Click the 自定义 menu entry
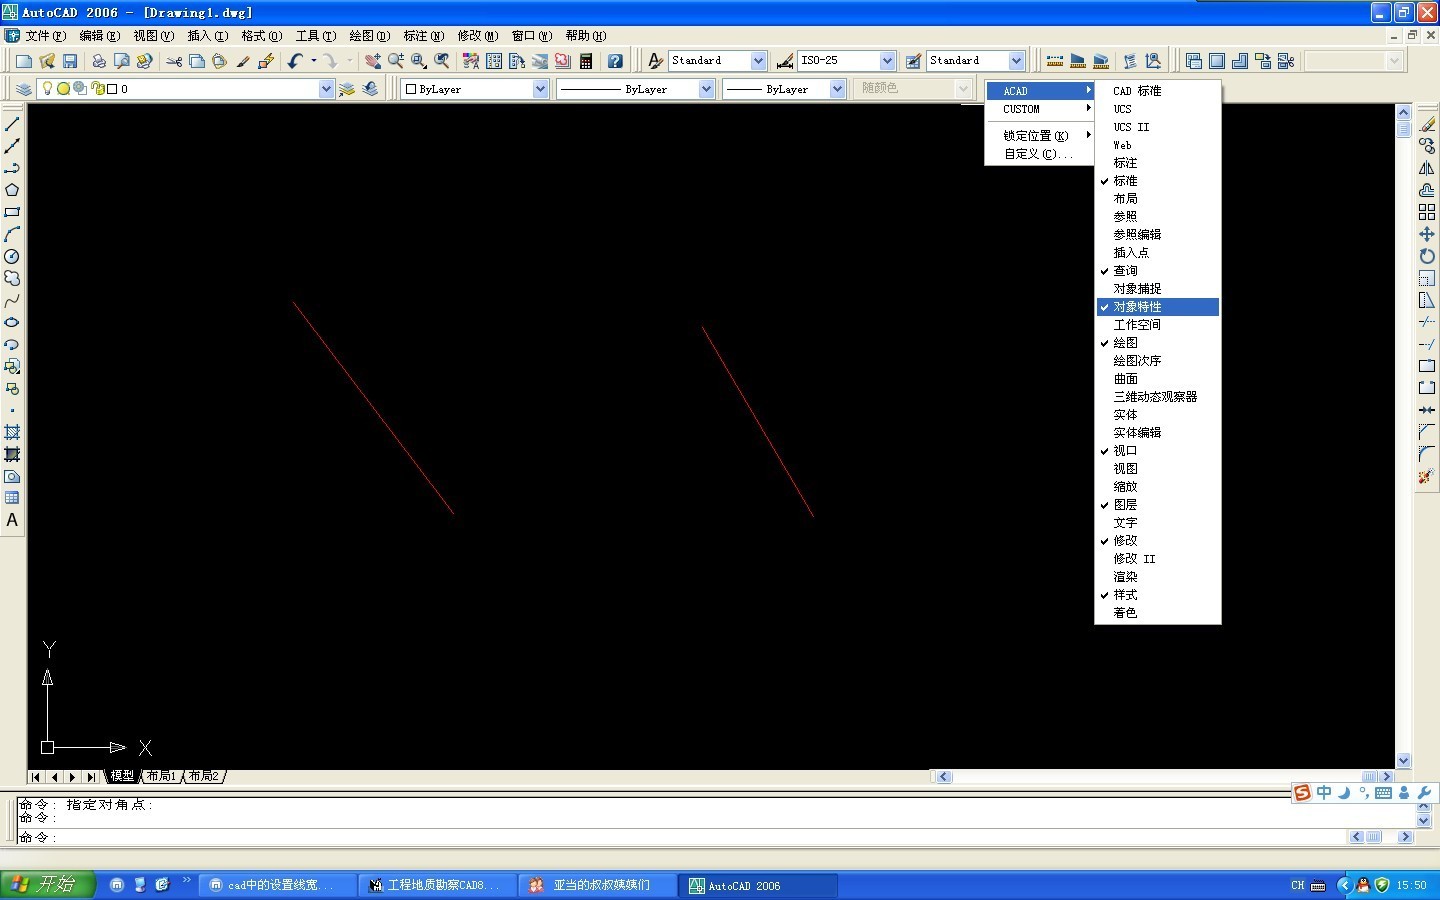Viewport: 1440px width, 900px height. [x=1038, y=154]
